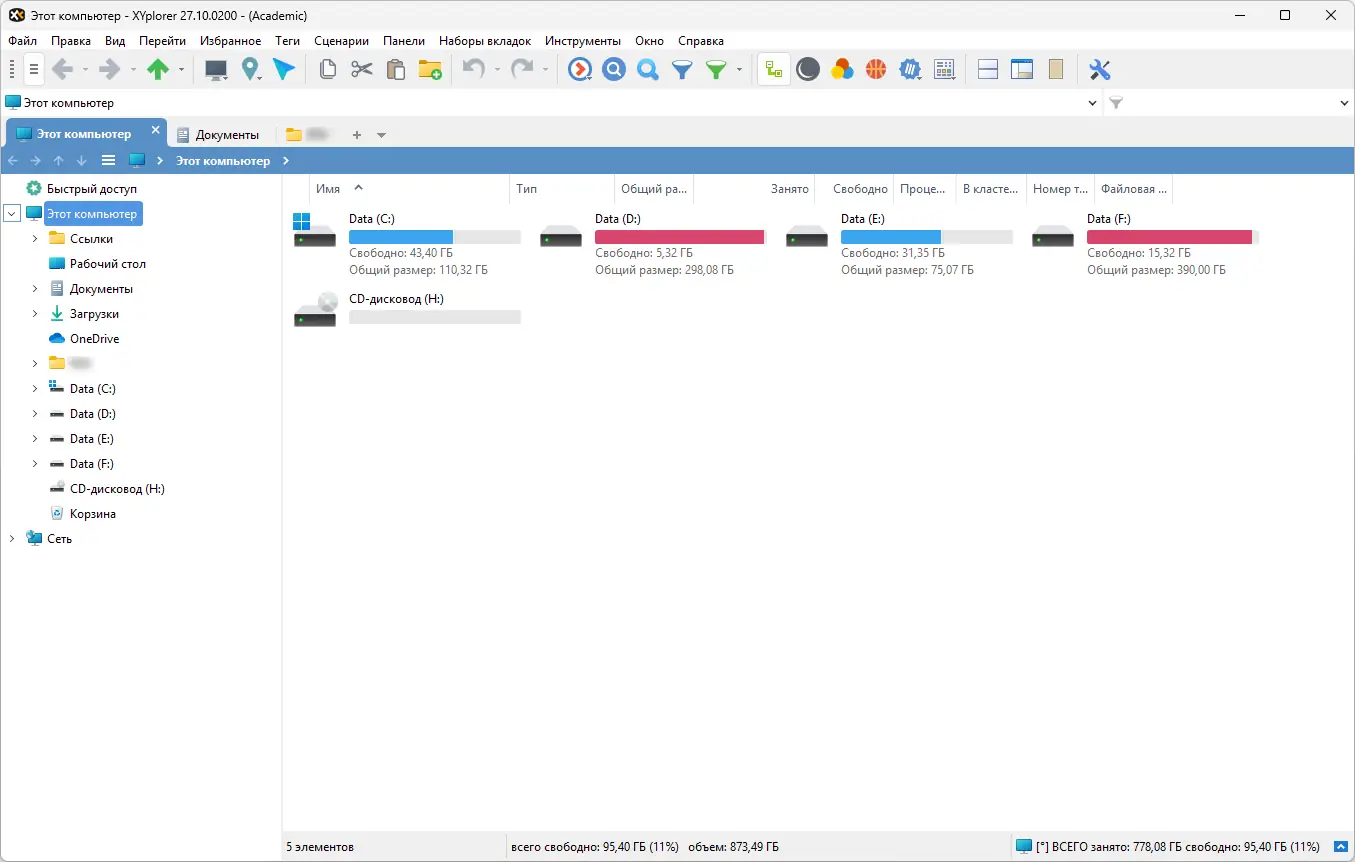Screen dimensions: 1355x862
Task: Switch to horizontal dual pane layout icon
Action: [987, 69]
